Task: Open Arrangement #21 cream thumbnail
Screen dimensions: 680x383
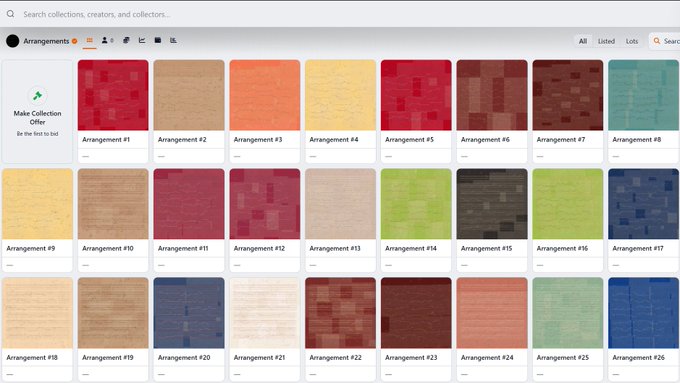Action: pos(265,313)
